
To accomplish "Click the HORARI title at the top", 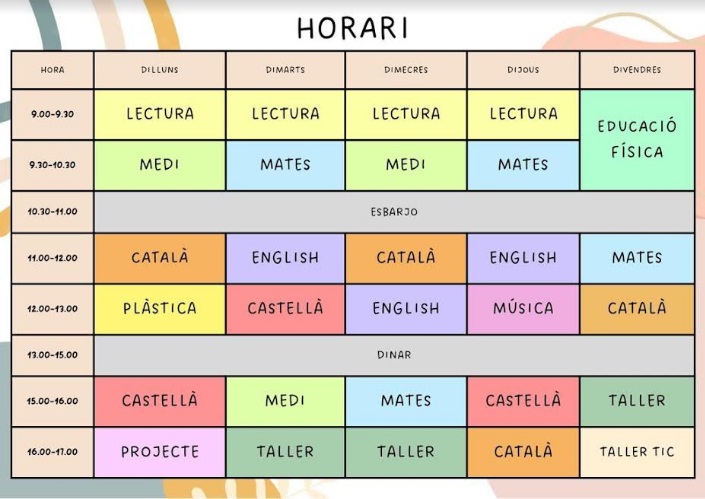I will coord(352,26).
